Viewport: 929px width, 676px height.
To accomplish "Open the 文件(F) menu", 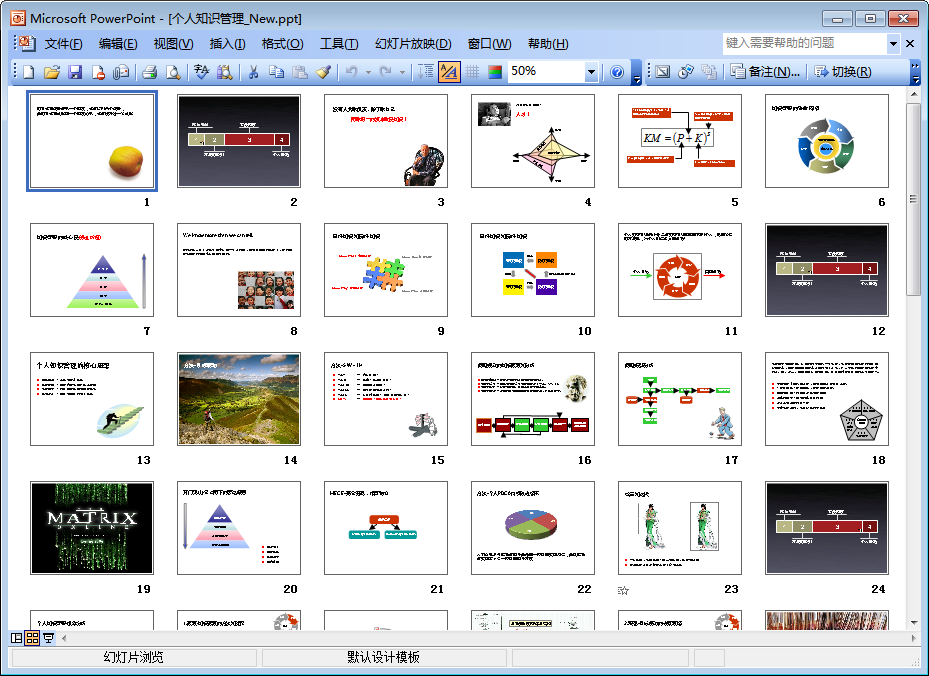I will (x=63, y=44).
